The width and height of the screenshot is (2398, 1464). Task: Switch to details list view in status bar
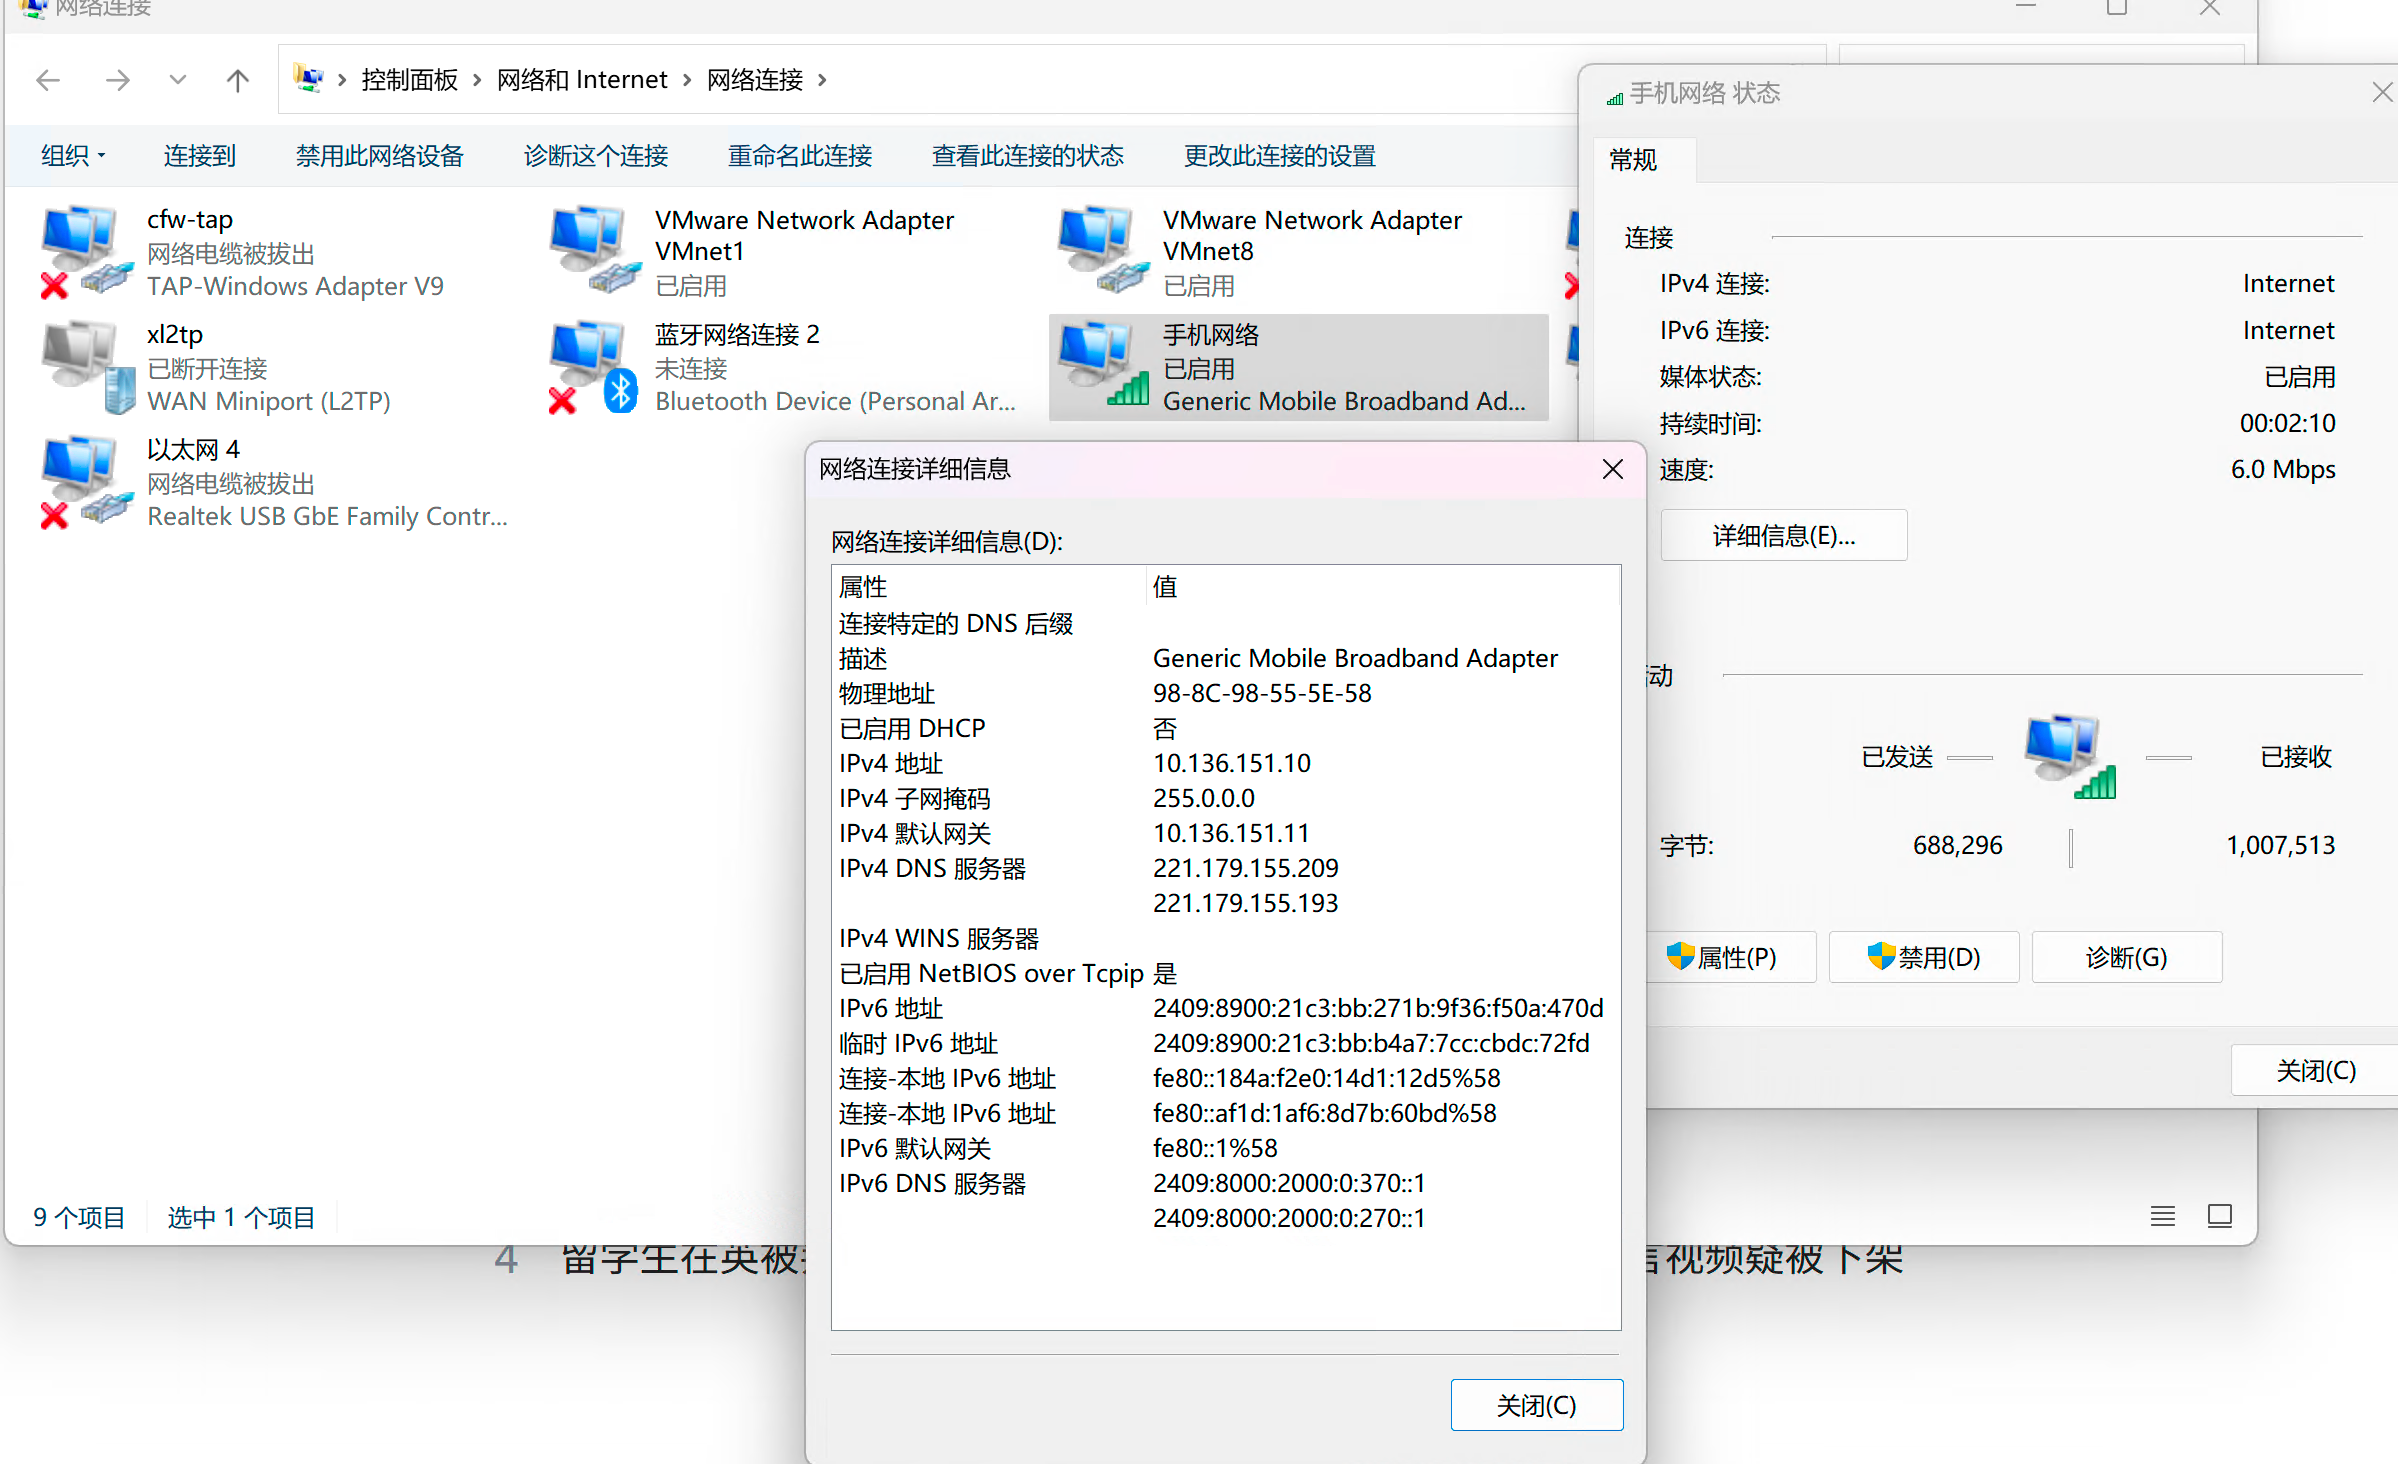coord(2163,1215)
